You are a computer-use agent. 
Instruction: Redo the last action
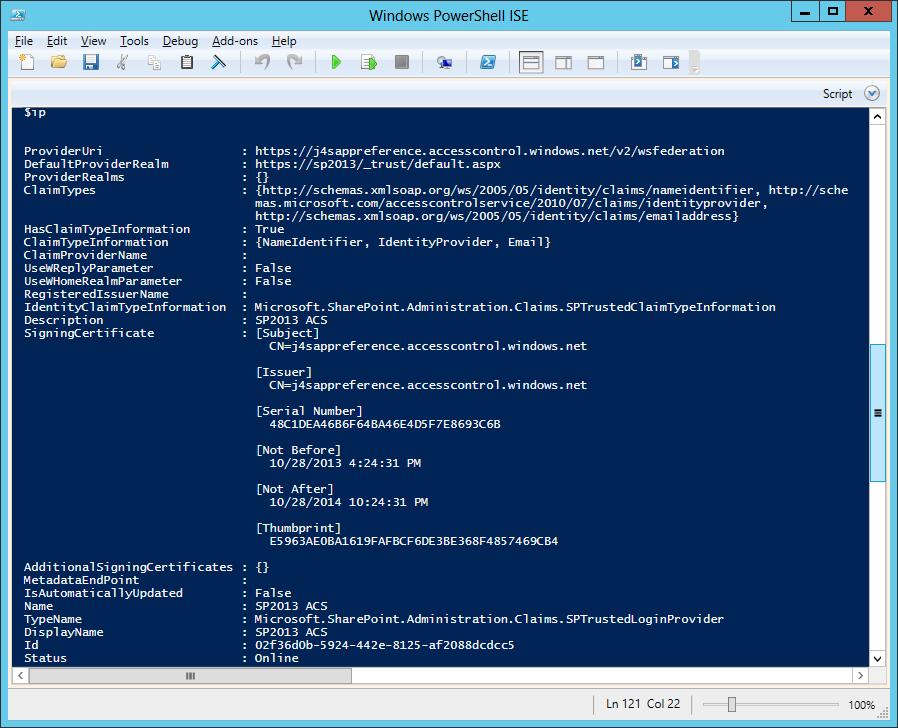click(x=294, y=62)
